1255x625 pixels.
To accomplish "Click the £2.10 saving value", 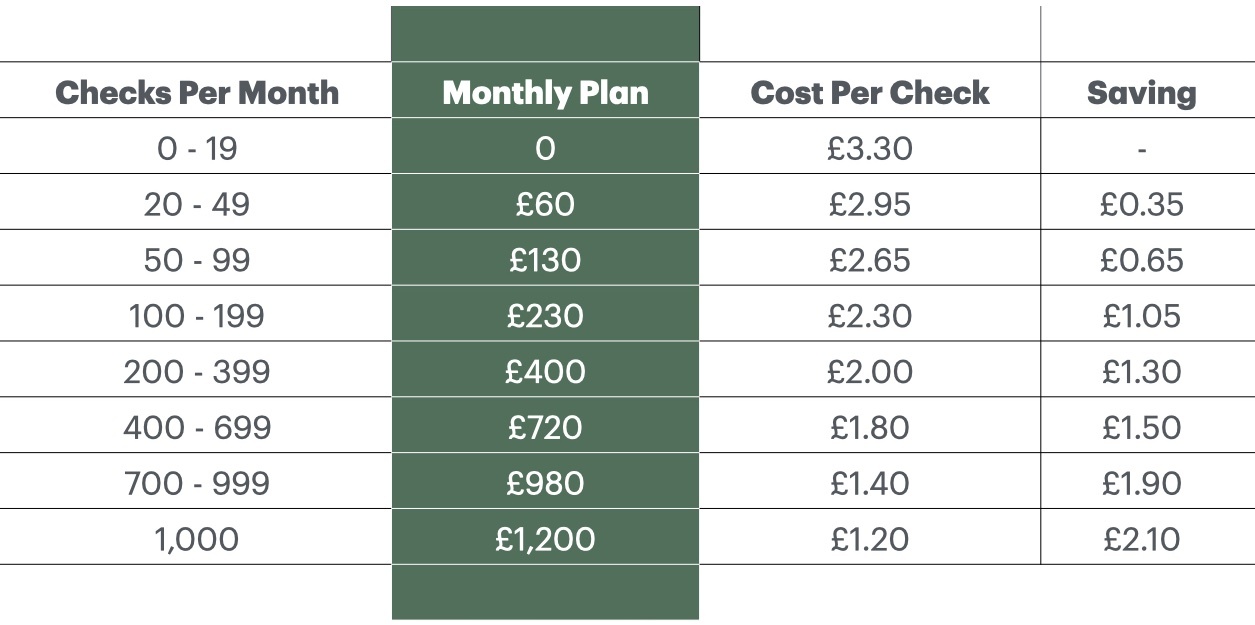I will (1141, 540).
